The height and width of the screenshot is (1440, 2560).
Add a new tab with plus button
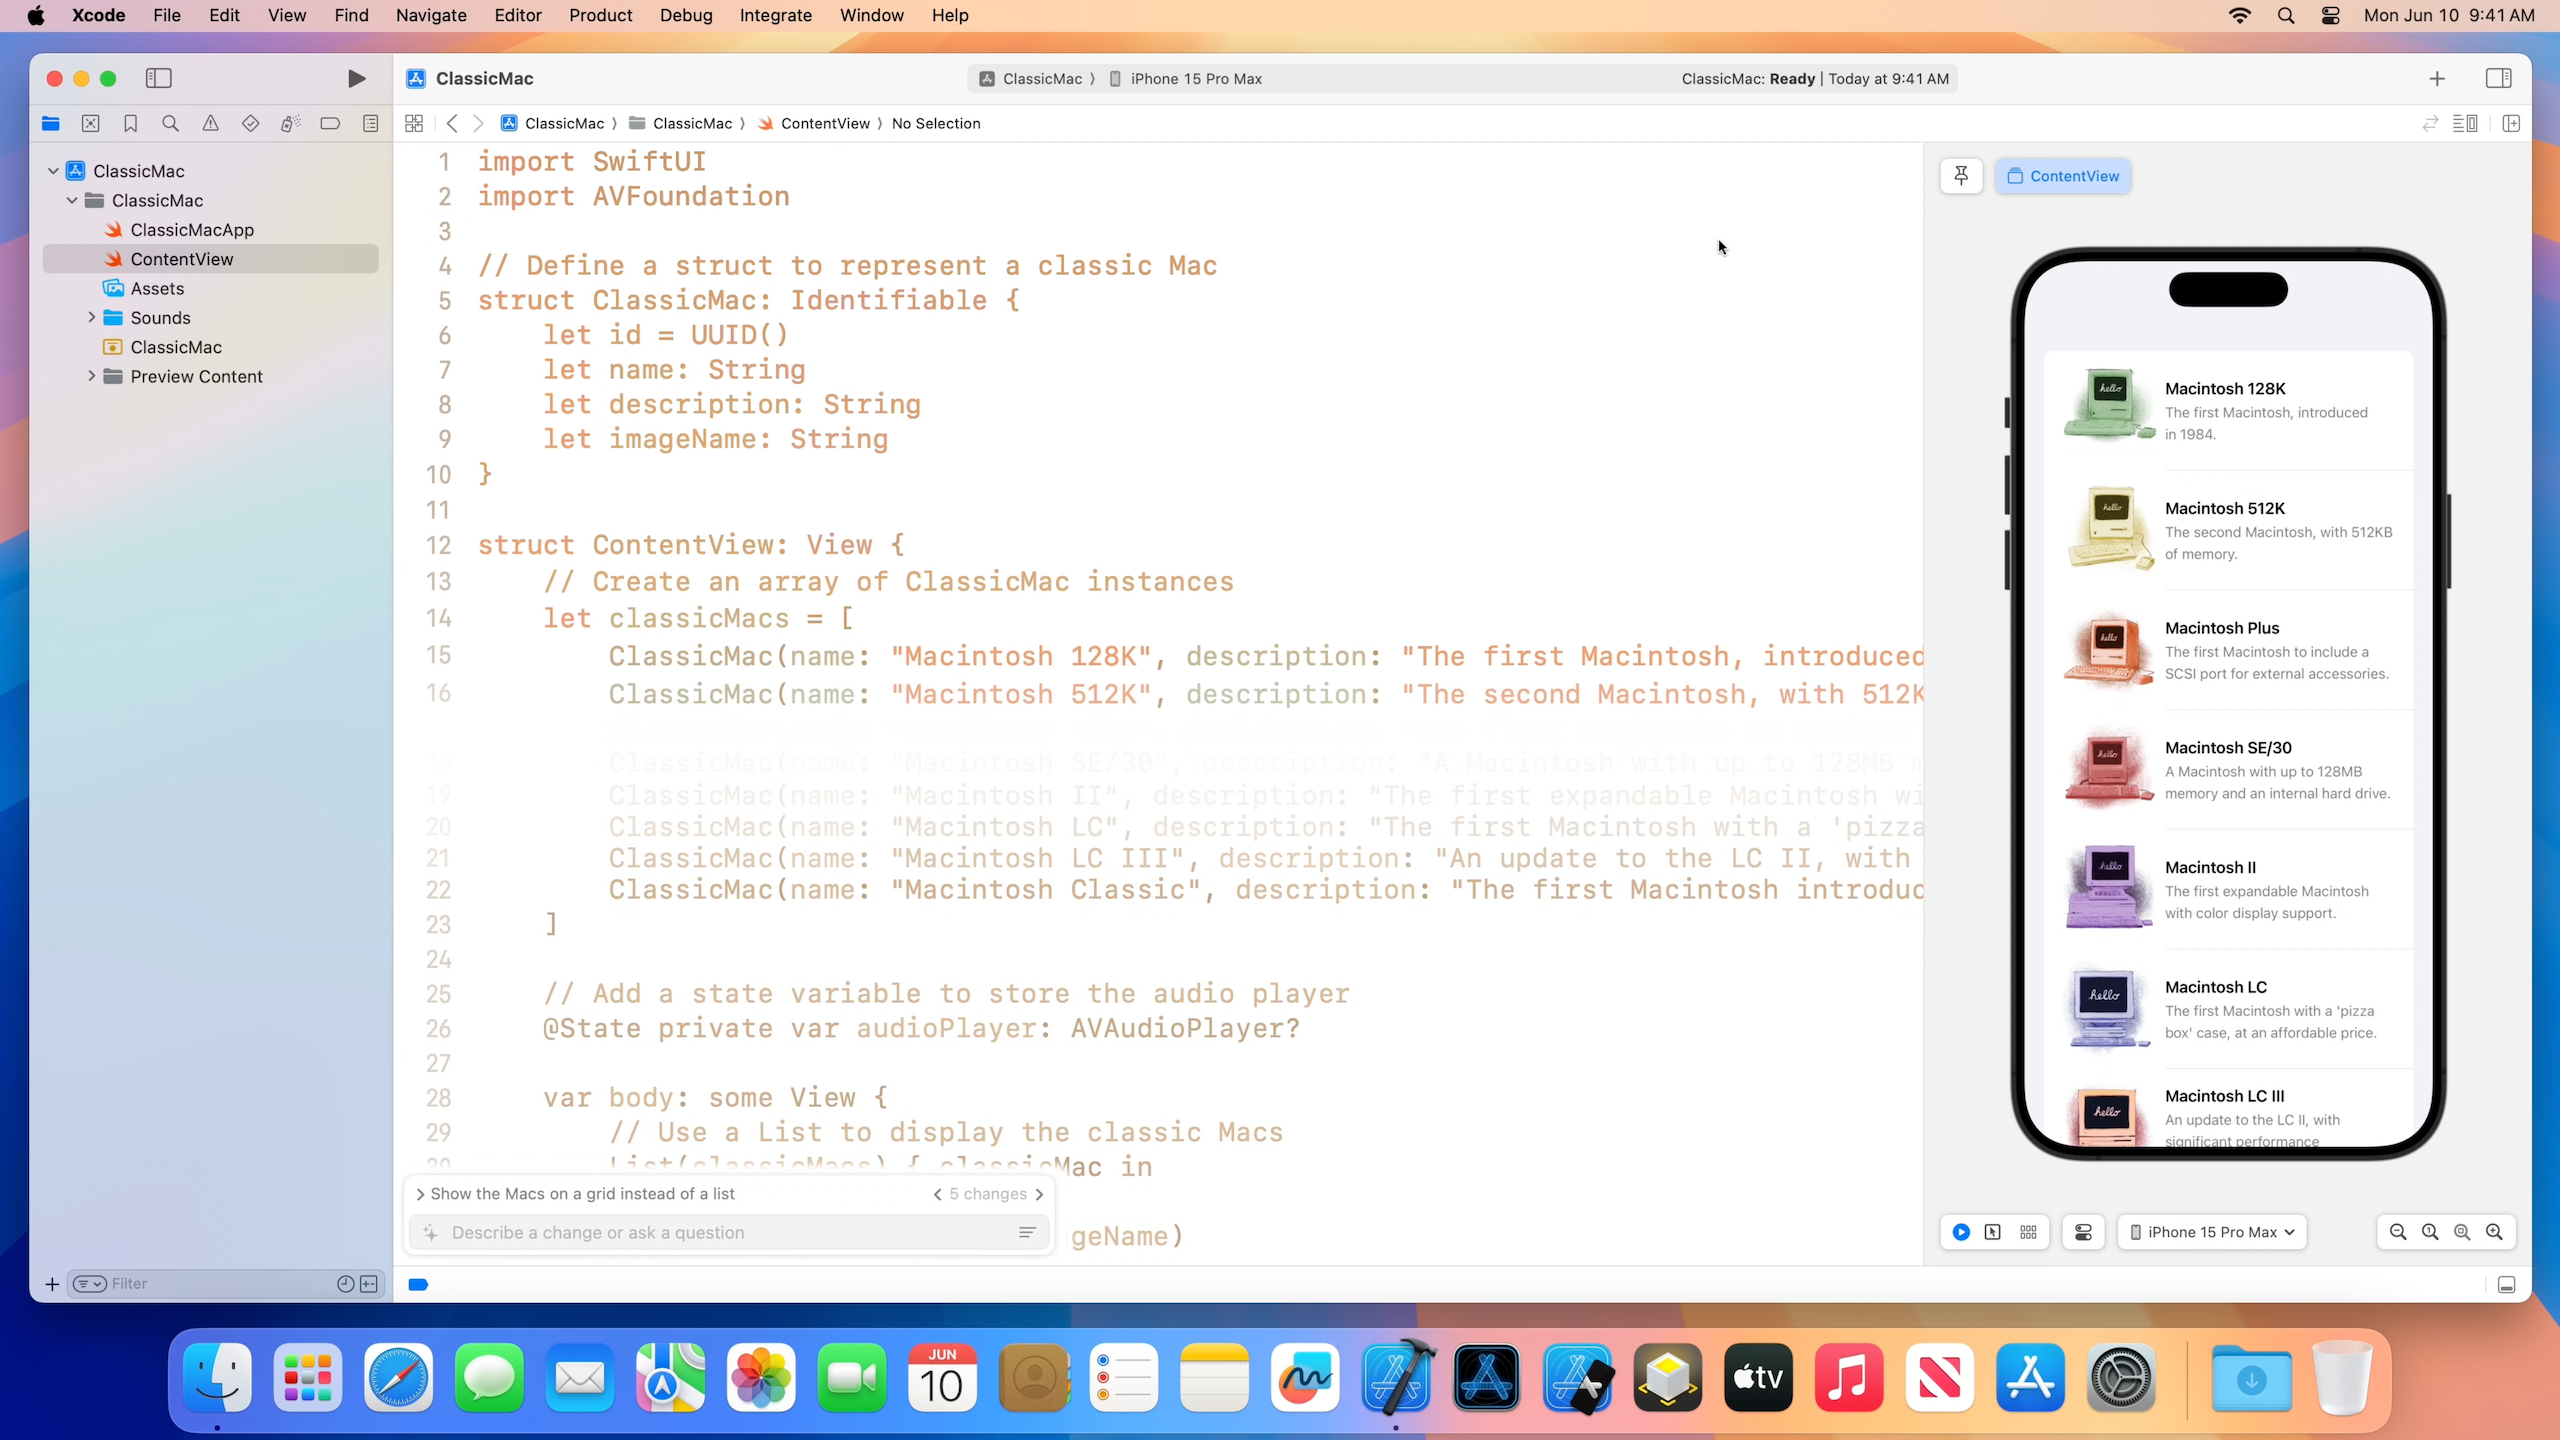2437,78
